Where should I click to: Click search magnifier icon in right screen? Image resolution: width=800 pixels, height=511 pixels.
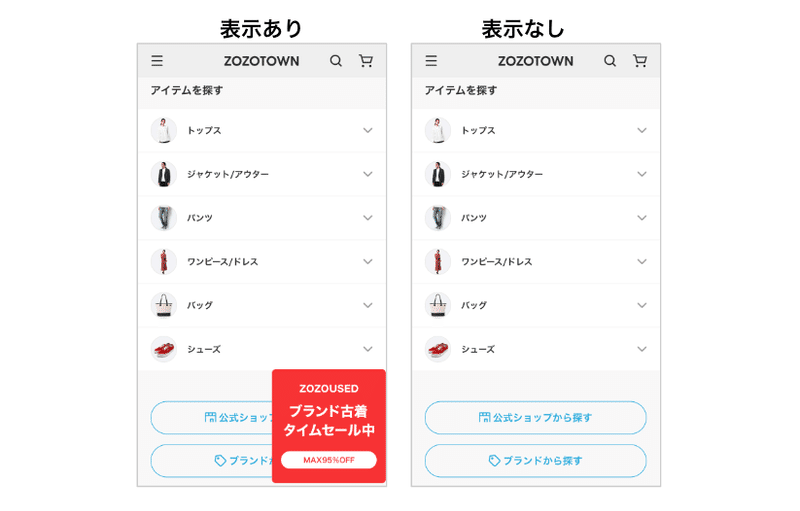[610, 61]
